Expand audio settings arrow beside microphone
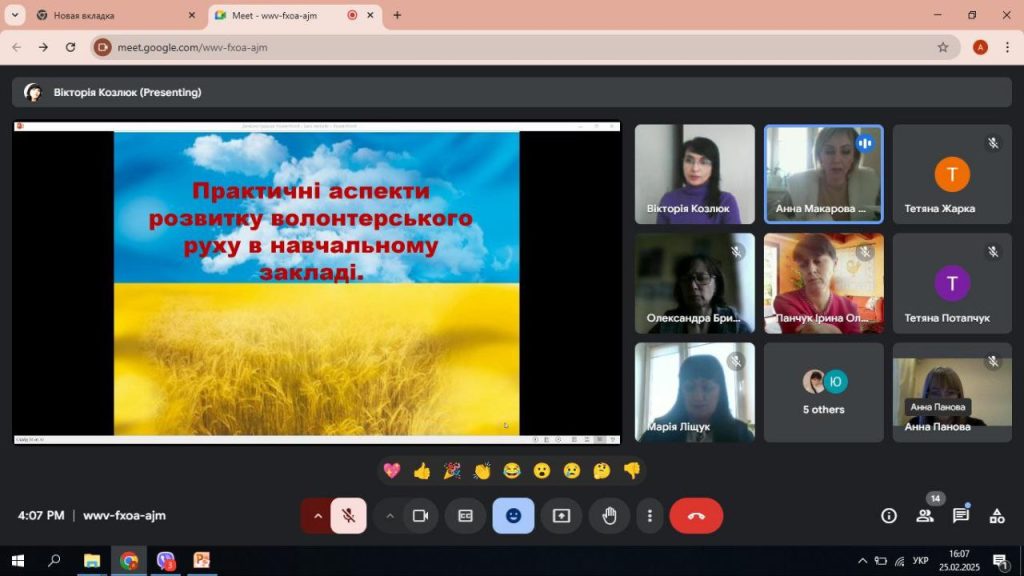Image resolution: width=1024 pixels, height=576 pixels. click(x=318, y=516)
